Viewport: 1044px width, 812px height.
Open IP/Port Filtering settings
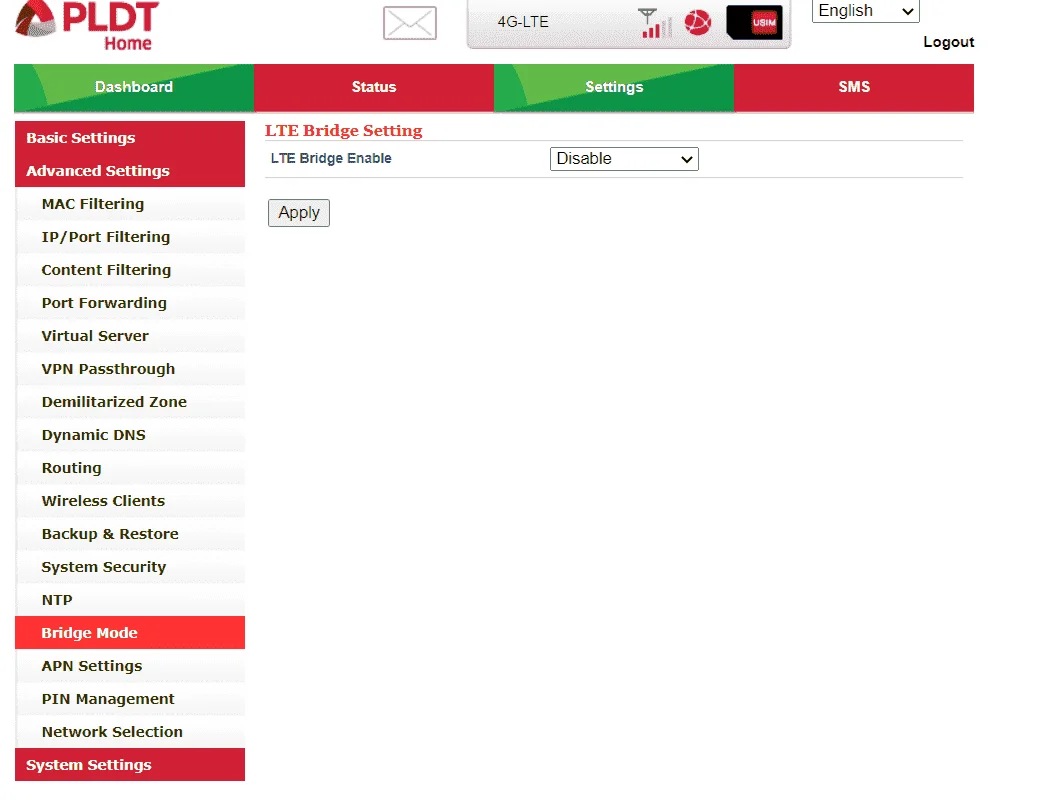coord(130,237)
